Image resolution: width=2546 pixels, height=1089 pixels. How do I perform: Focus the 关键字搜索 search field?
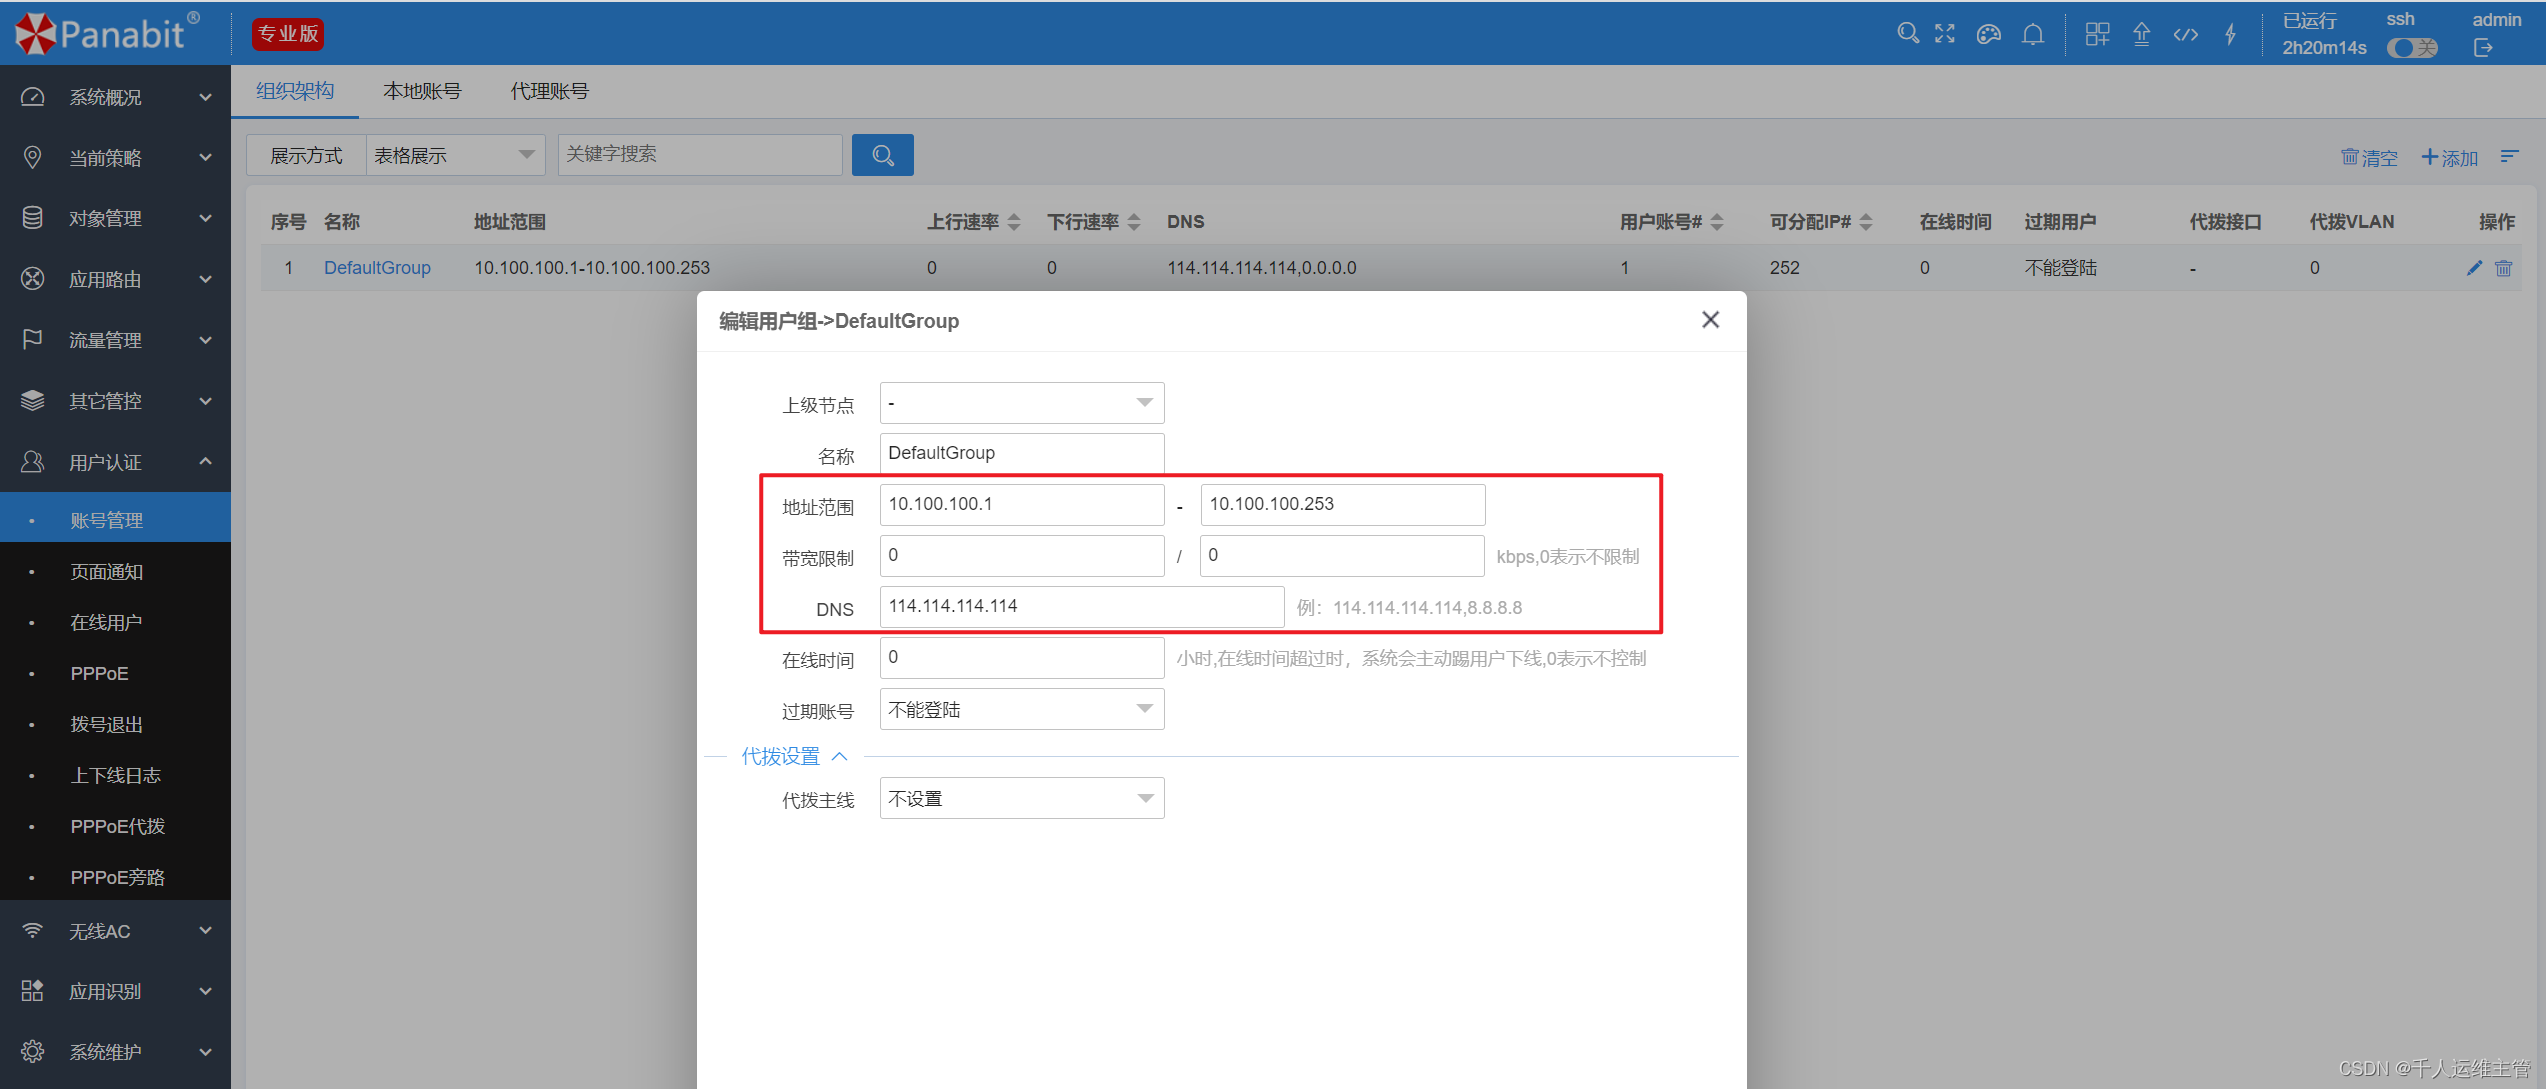700,155
